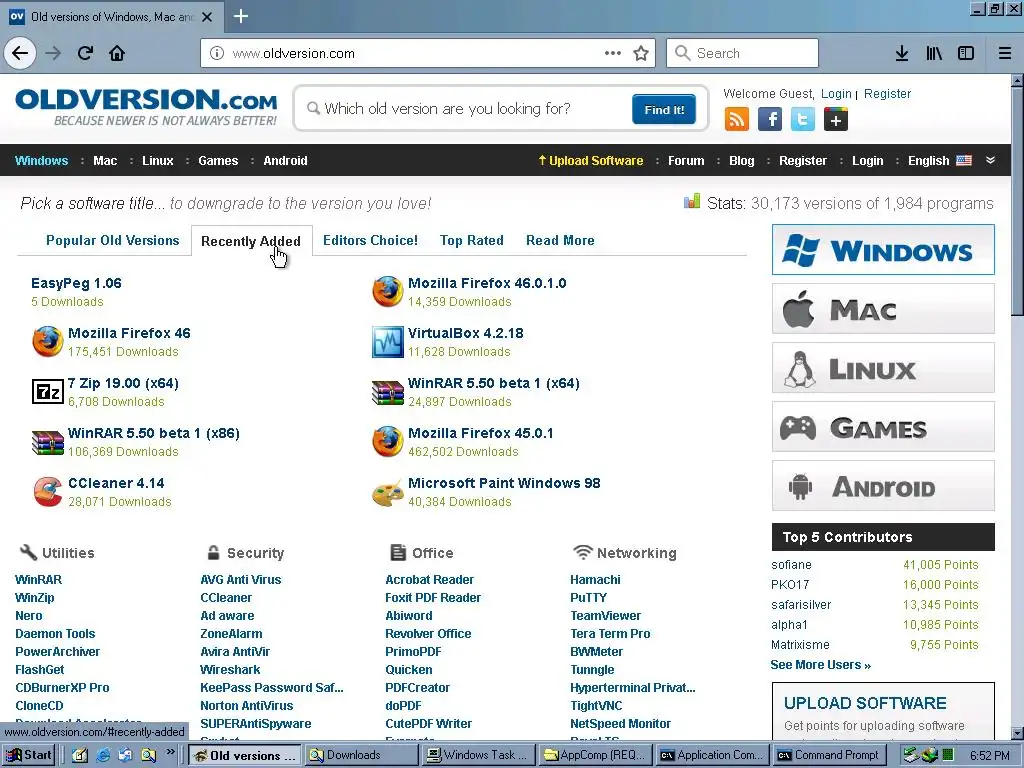This screenshot has width=1024, height=768.
Task: Switch to Popular Old Versions tab
Action: pyautogui.click(x=112, y=240)
